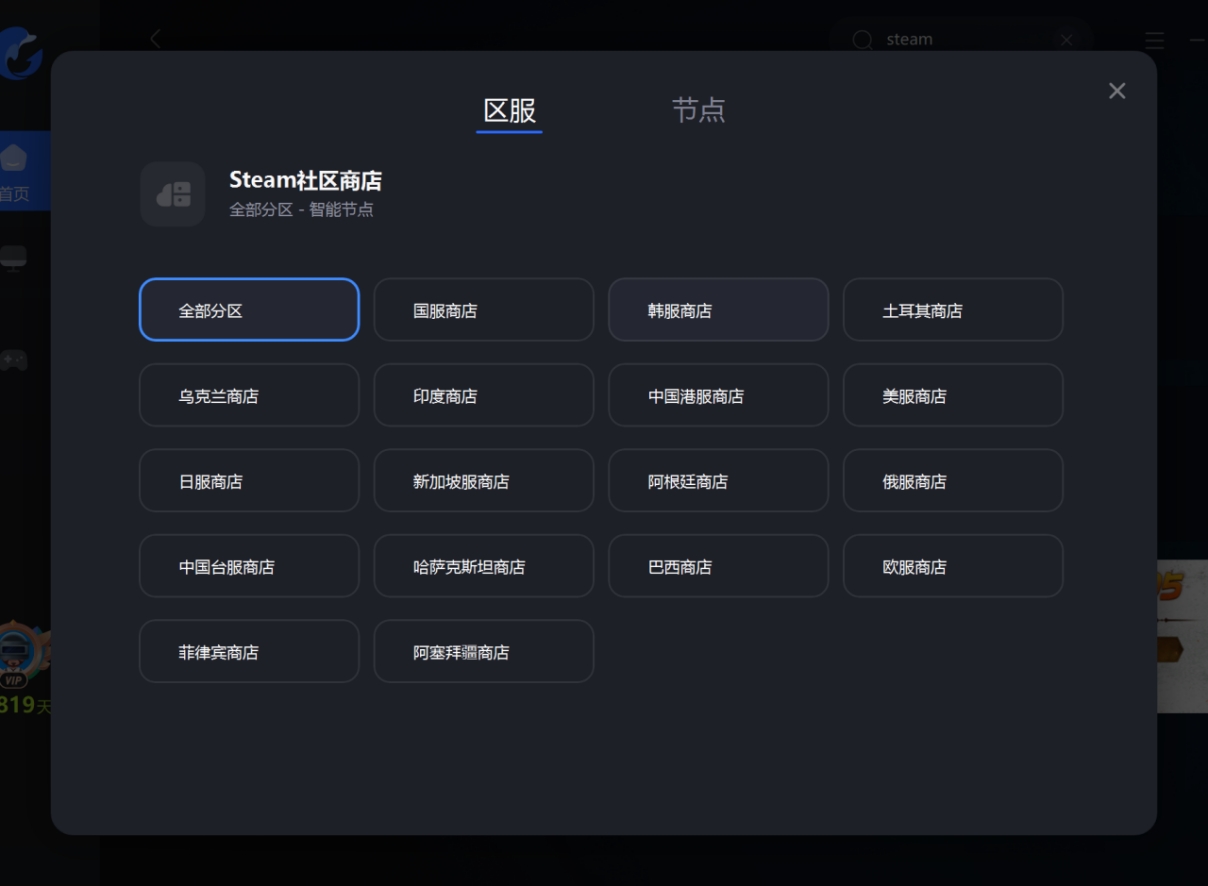Click the back arrow at the top
This screenshot has height=886, width=1208.
pyautogui.click(x=155, y=38)
